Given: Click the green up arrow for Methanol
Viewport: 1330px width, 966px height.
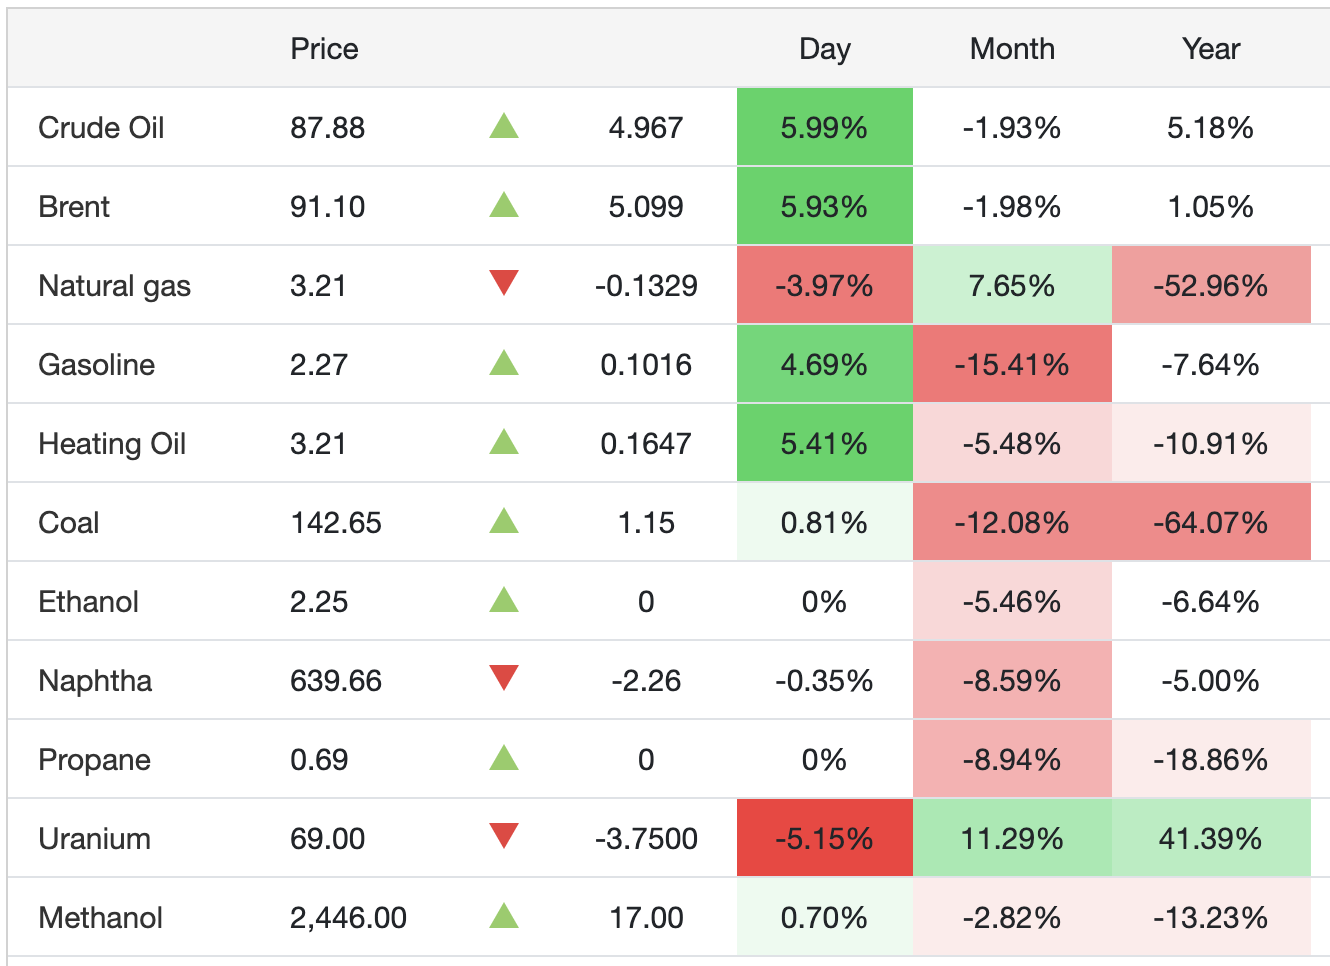Looking at the screenshot, I should [504, 916].
